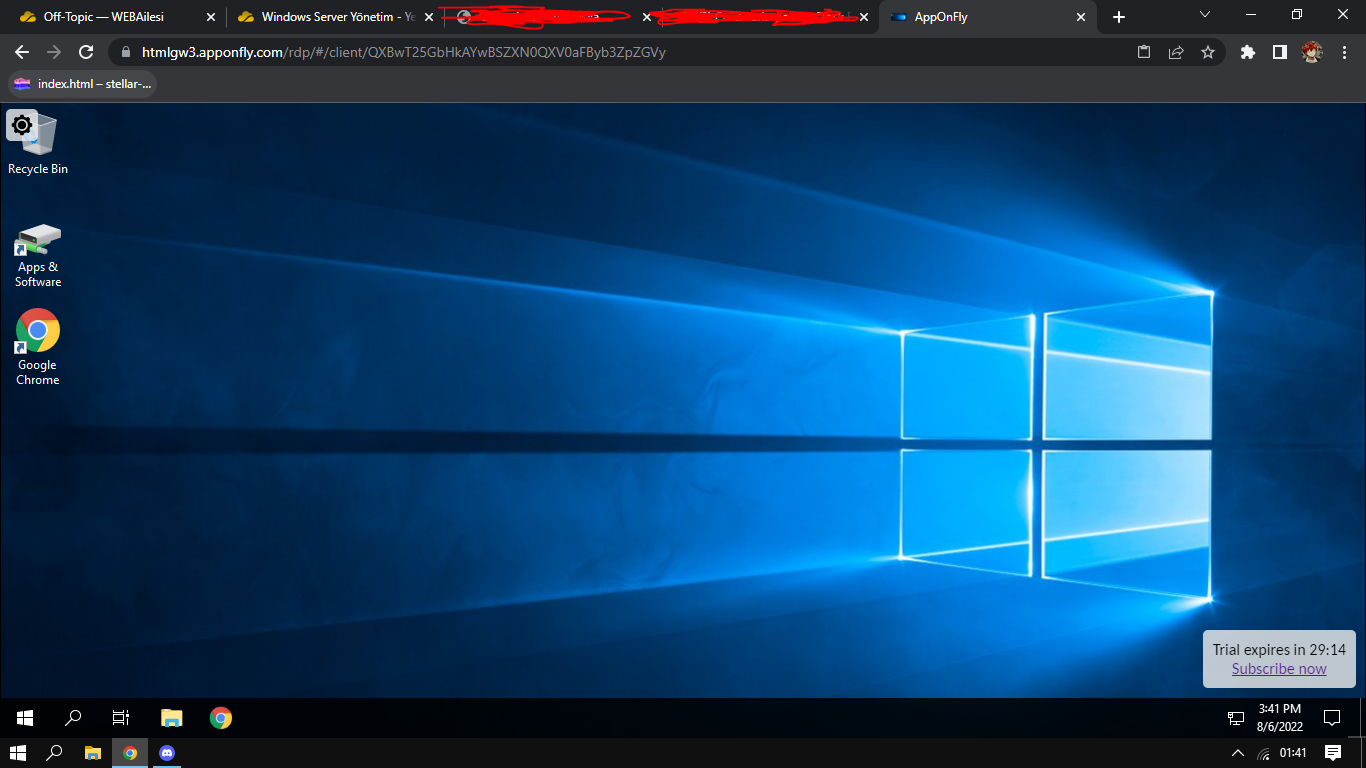This screenshot has width=1366, height=768.
Task: Select the Apps & Software shortcut
Action: [38, 255]
